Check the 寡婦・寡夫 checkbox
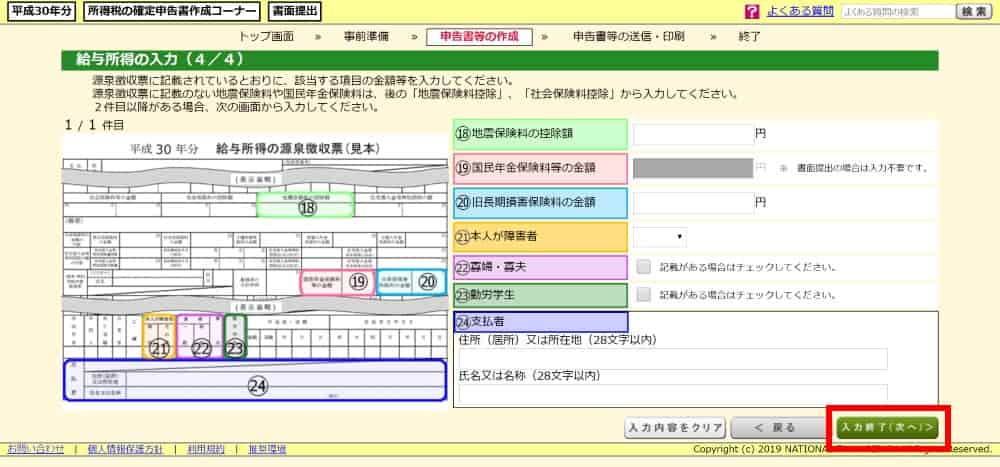 pos(644,267)
